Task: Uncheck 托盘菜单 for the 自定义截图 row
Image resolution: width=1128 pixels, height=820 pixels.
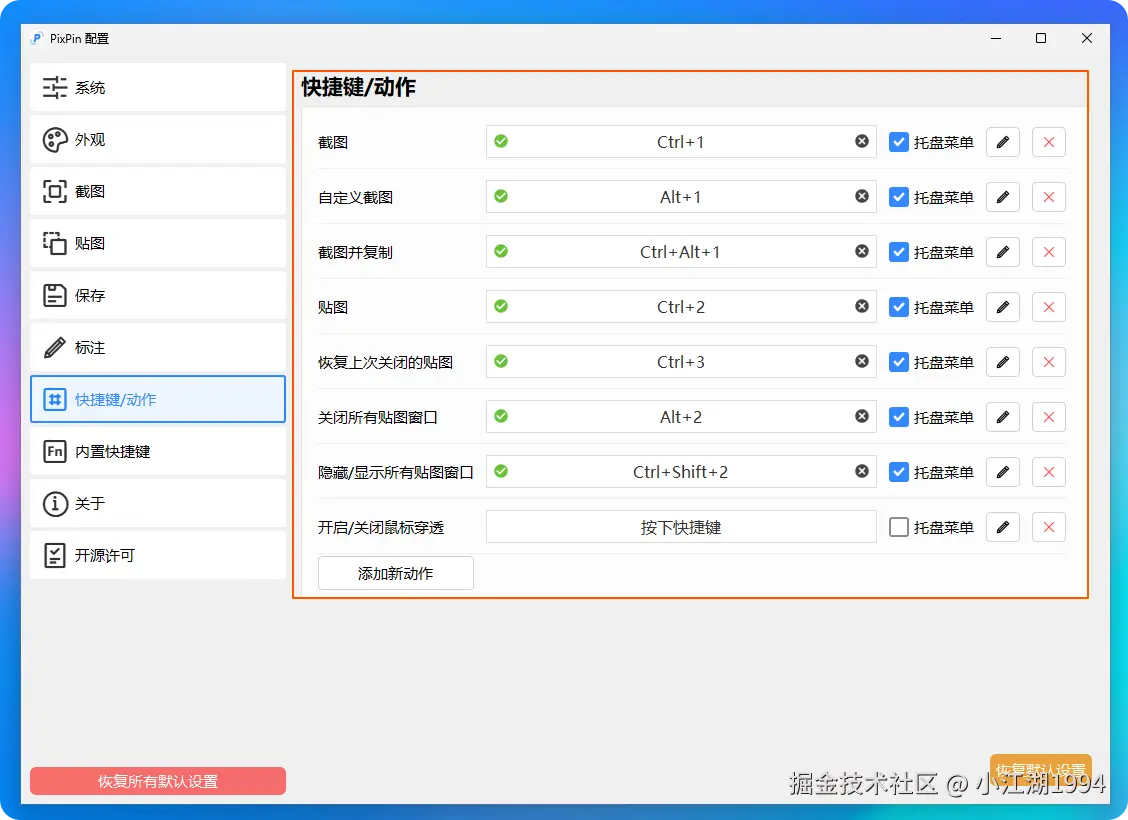Action: coord(899,197)
